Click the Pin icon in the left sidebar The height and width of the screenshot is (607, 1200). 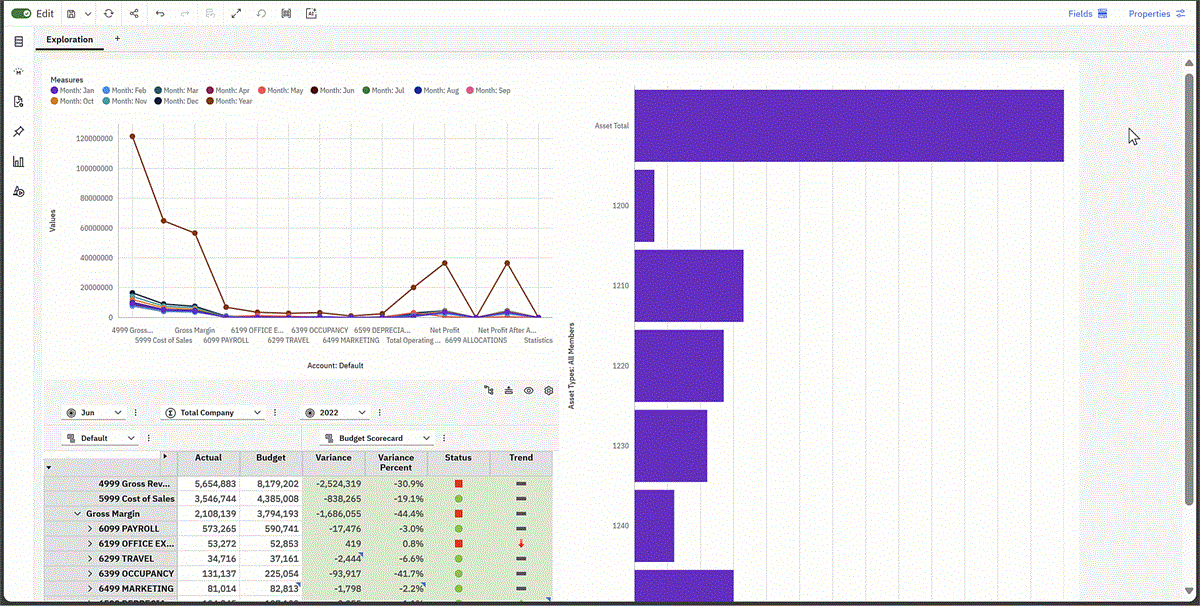tap(18, 131)
